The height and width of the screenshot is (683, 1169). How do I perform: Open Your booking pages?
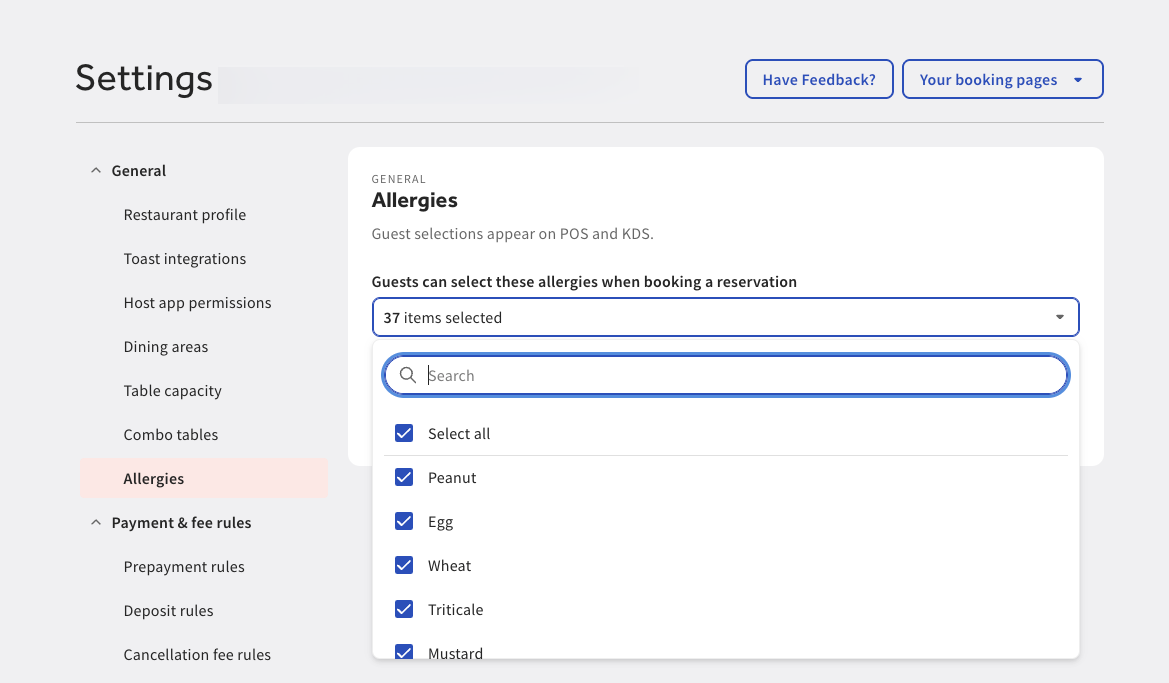tap(989, 79)
